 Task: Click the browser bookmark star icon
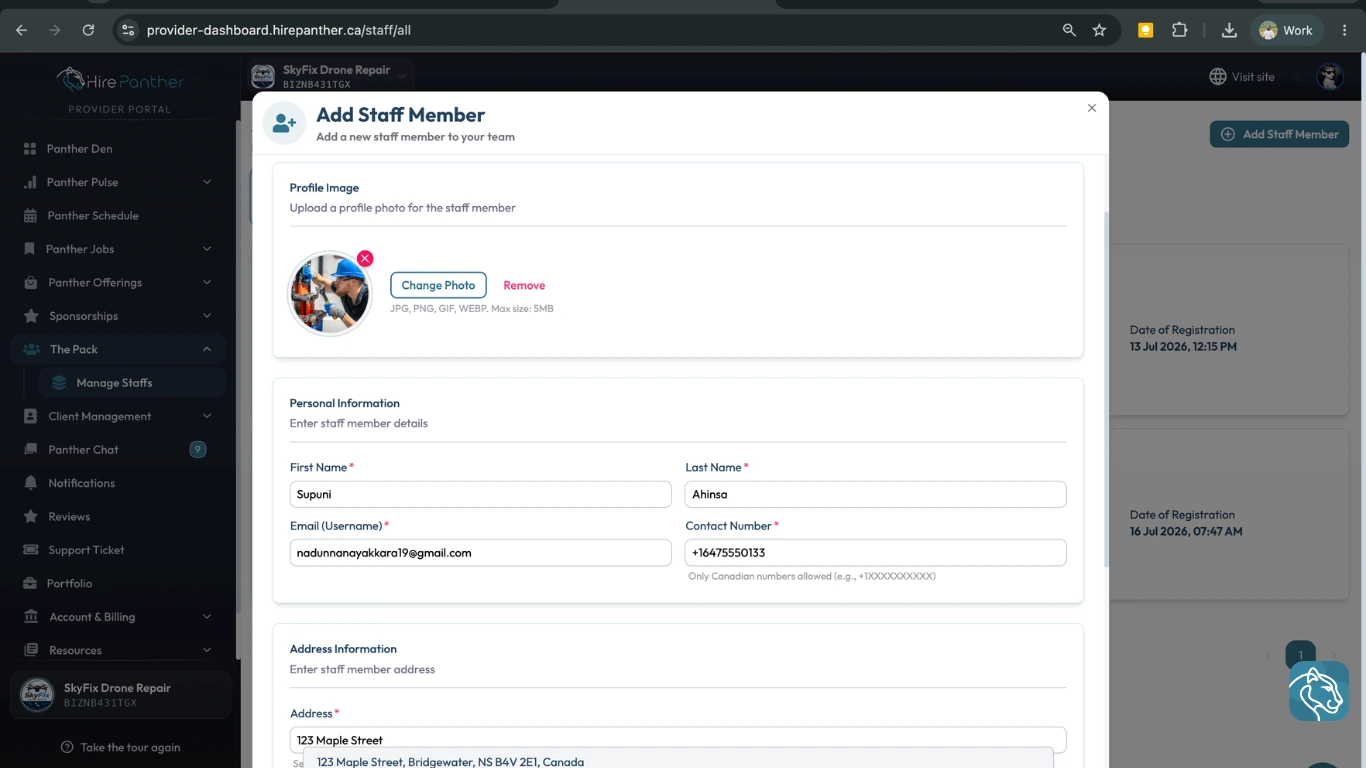(1099, 30)
